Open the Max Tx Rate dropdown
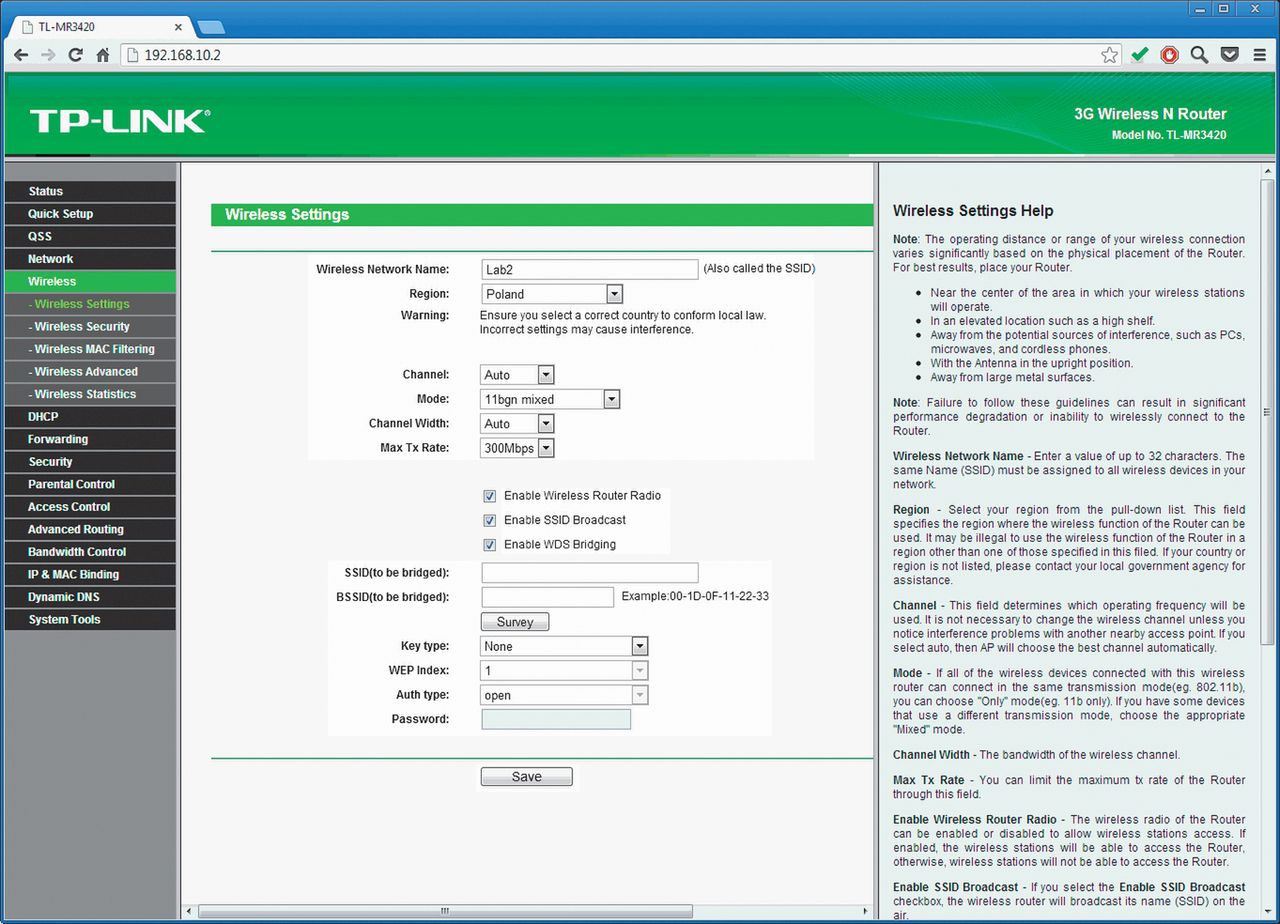Image resolution: width=1280 pixels, height=924 pixels. (517, 448)
